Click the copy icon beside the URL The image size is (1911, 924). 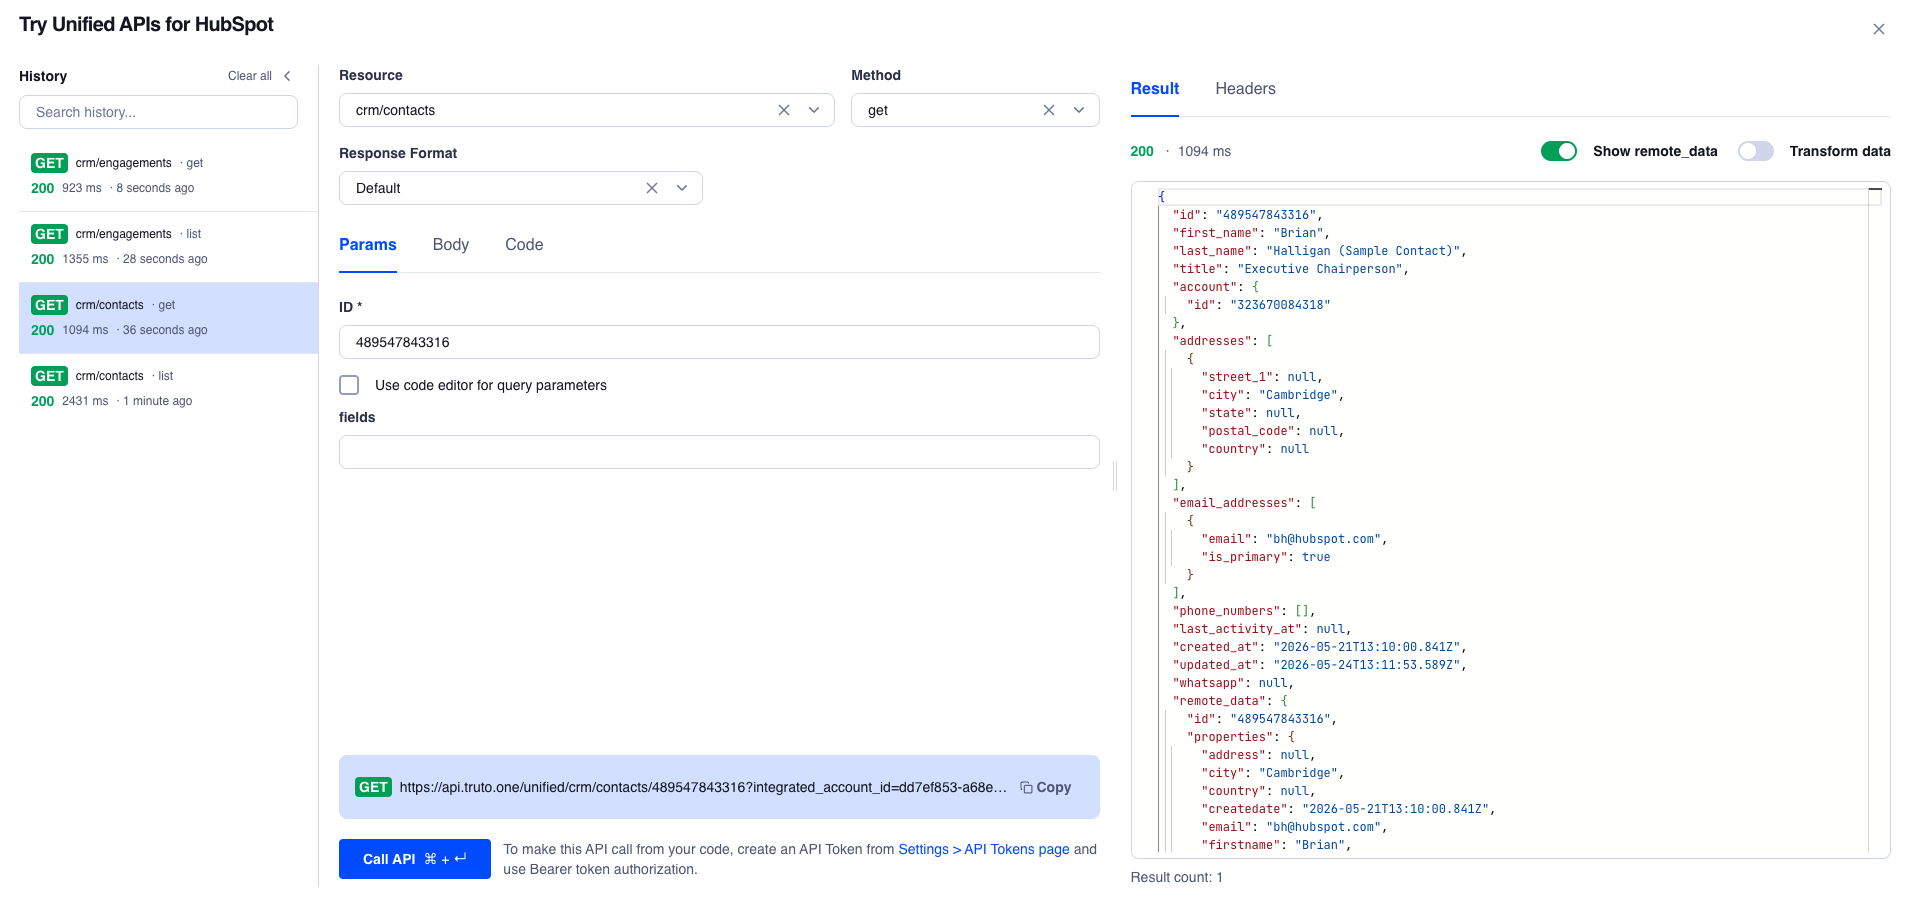(1026, 787)
